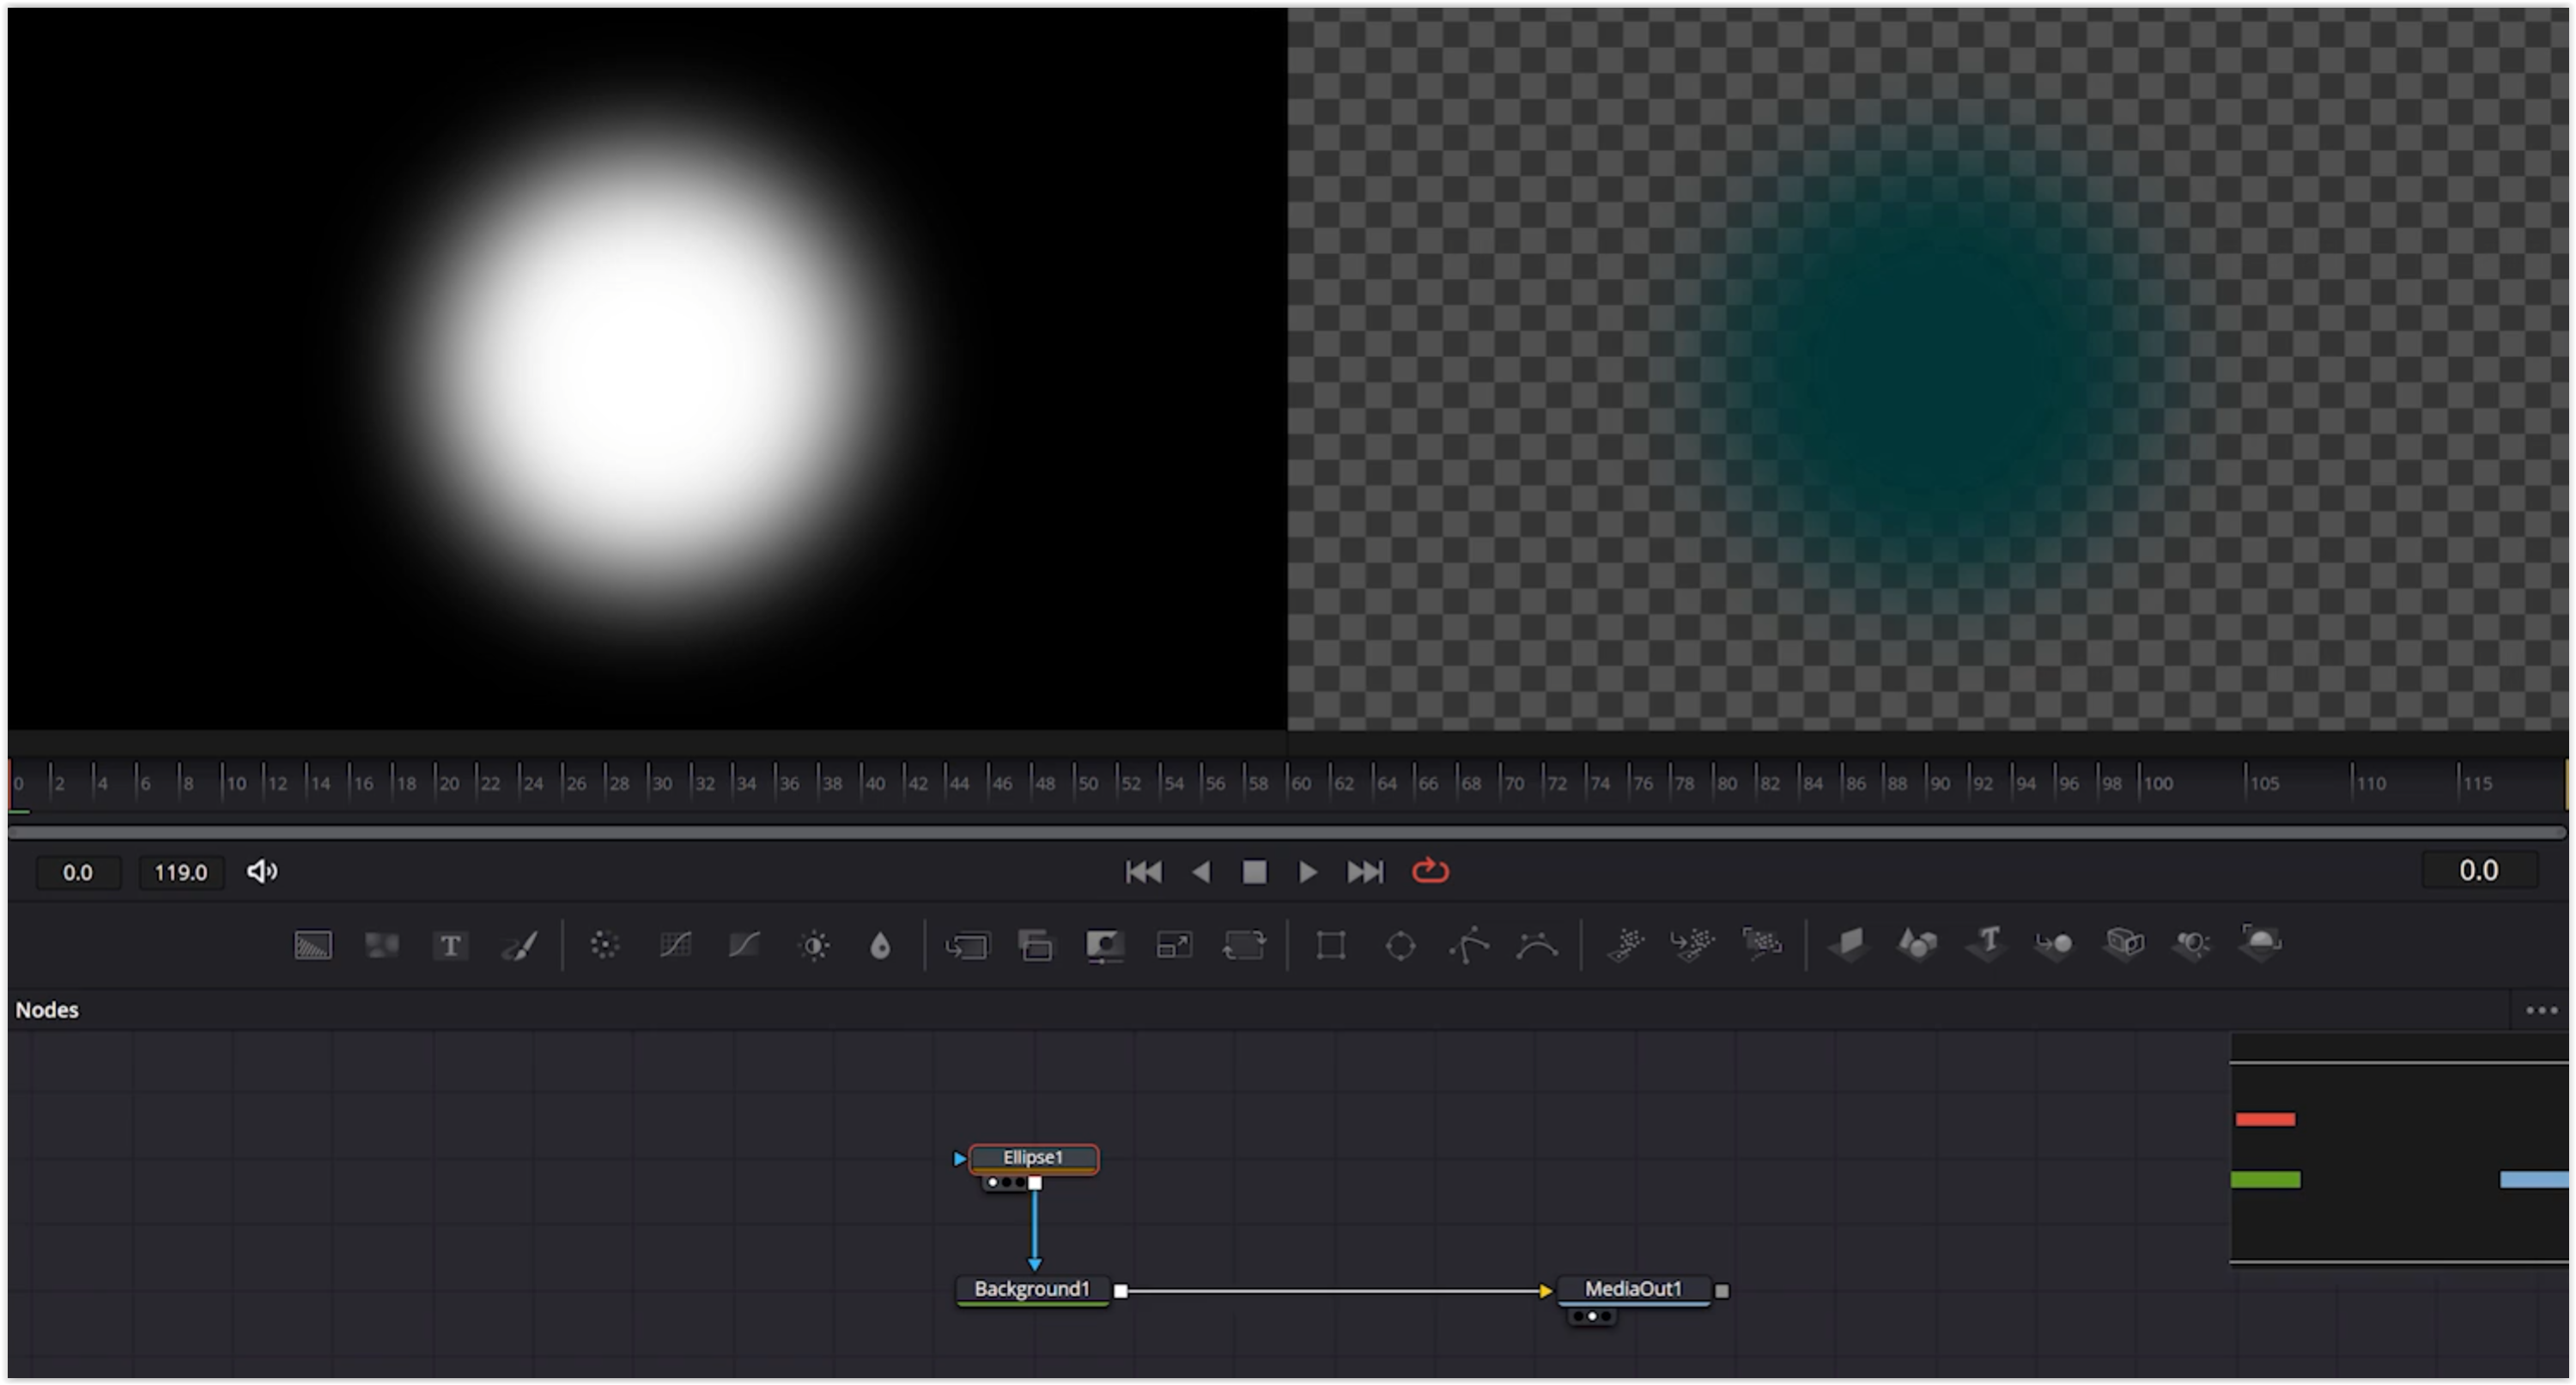2576x1385 pixels.
Task: Select the Text+ tool icon
Action: 451,945
